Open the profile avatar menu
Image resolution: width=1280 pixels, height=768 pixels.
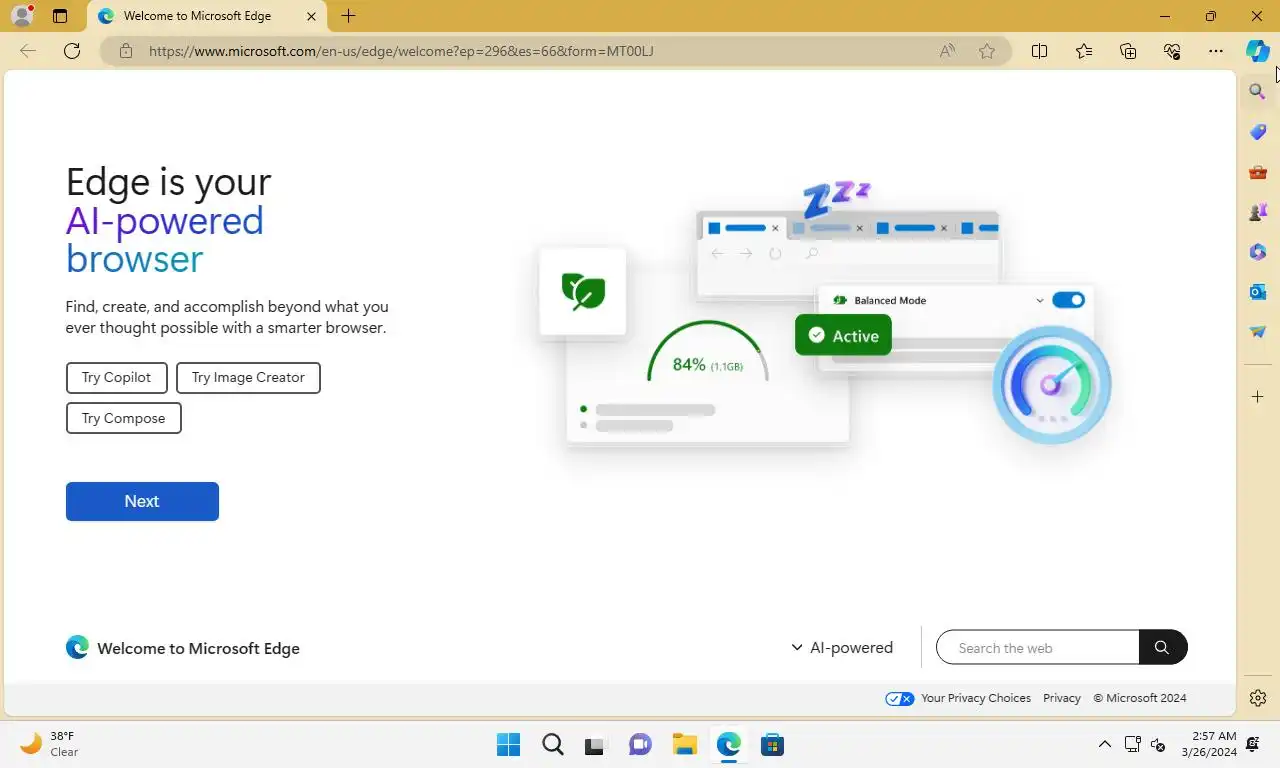click(x=22, y=16)
